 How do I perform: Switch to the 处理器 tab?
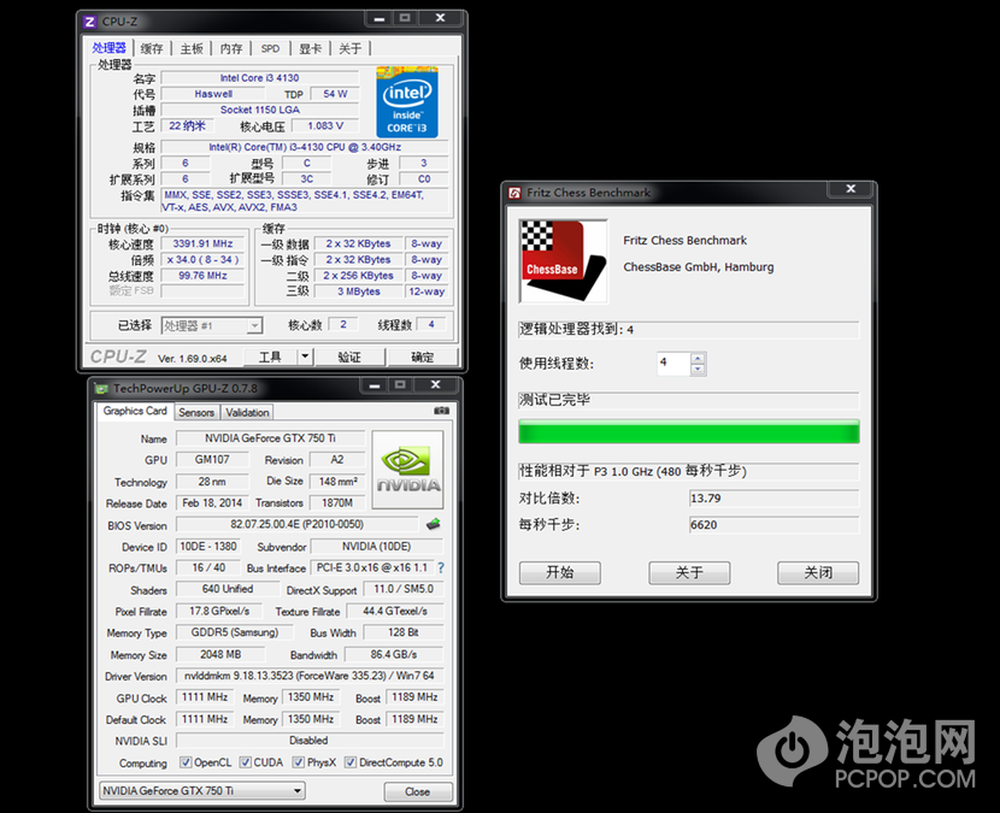point(109,48)
